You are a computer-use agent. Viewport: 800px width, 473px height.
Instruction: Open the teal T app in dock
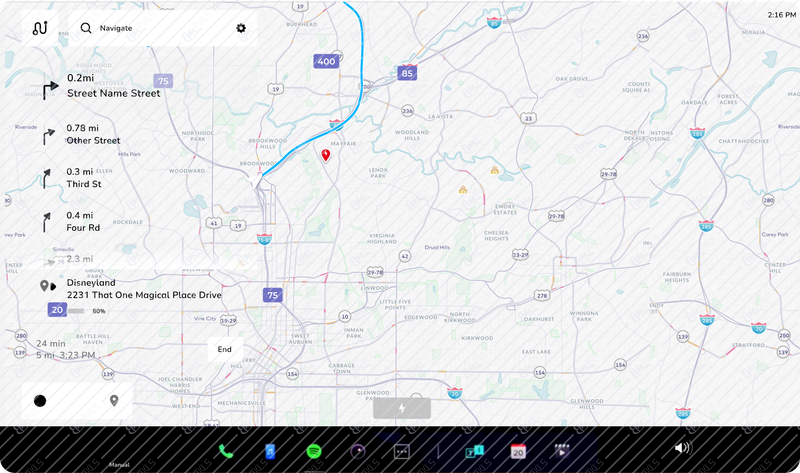point(474,452)
